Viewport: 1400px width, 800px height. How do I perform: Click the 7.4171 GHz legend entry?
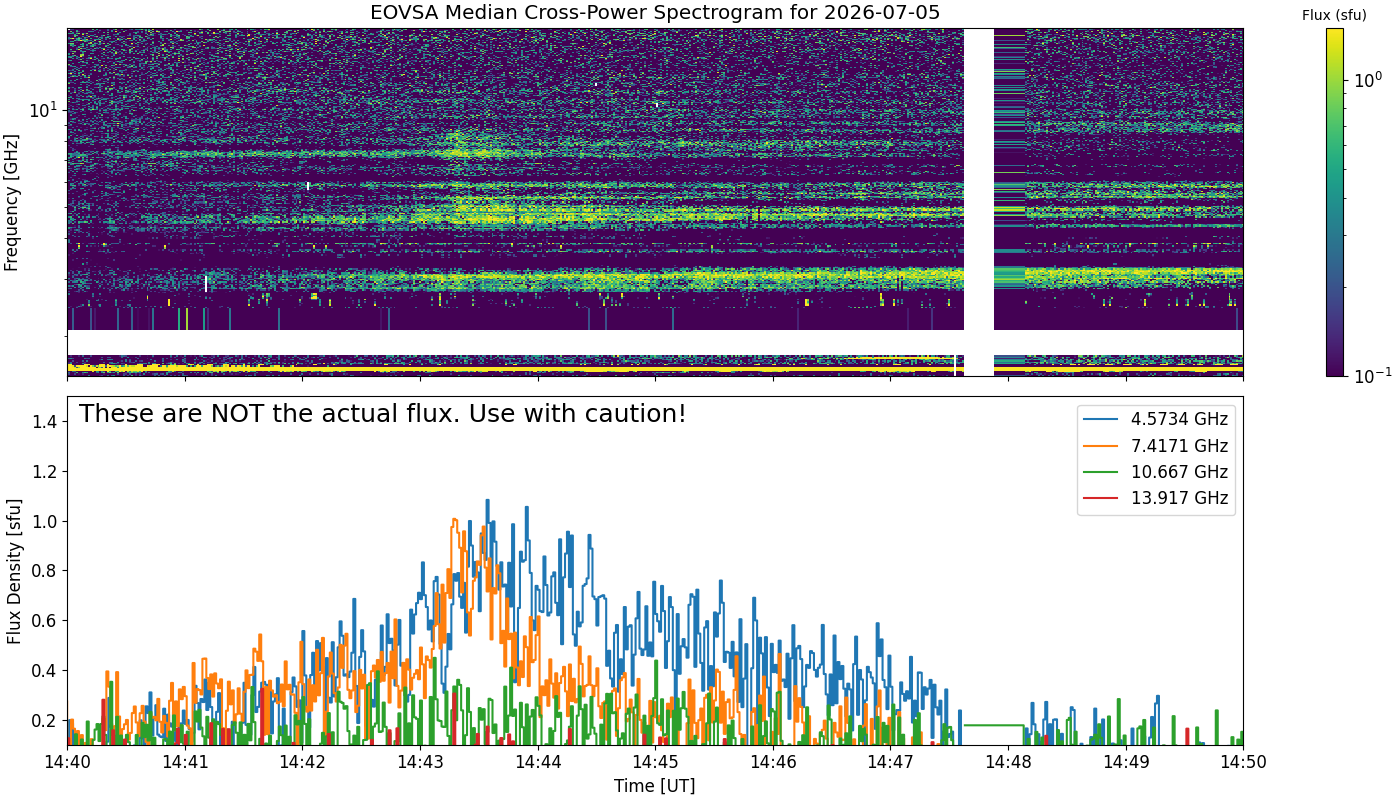pos(1156,446)
